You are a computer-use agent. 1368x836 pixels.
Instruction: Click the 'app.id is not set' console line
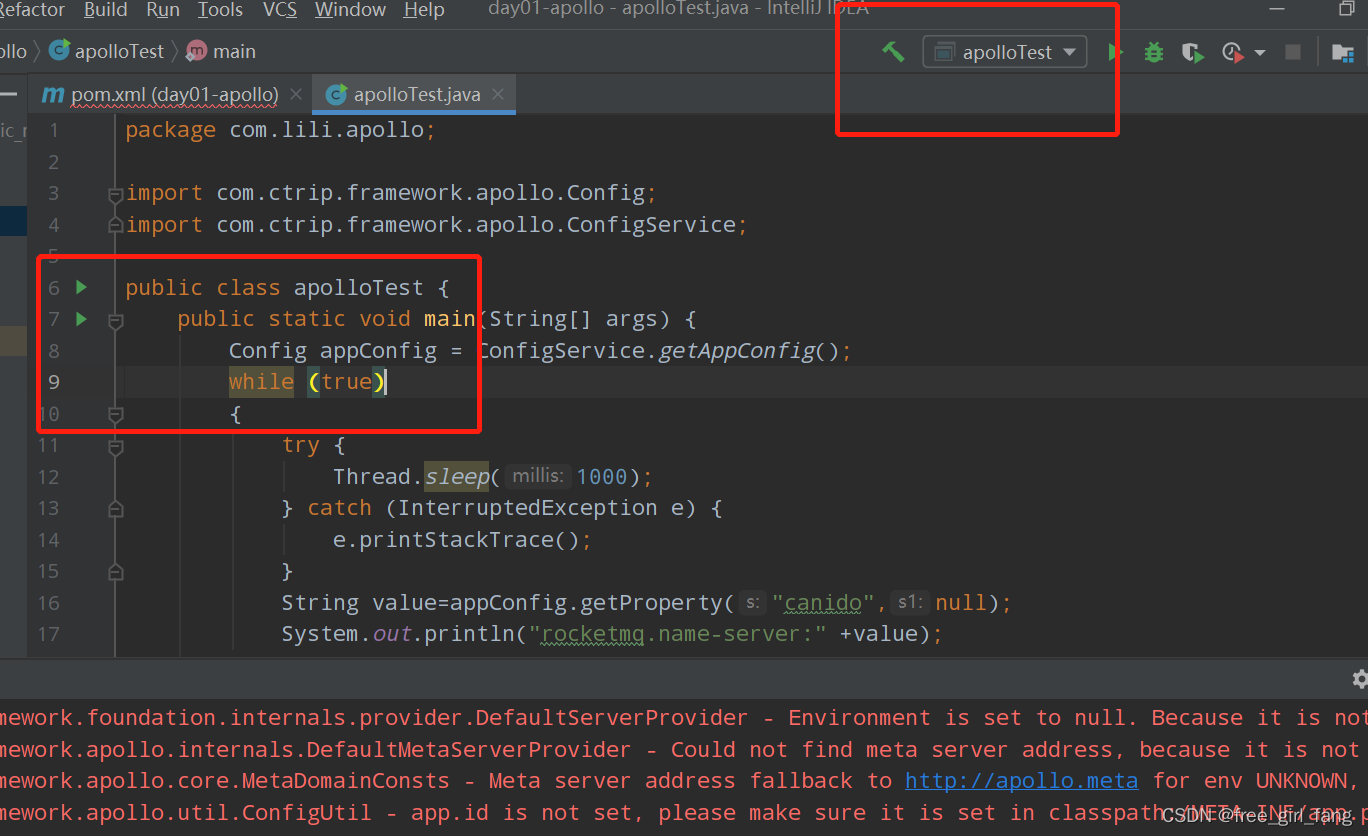coord(684,813)
